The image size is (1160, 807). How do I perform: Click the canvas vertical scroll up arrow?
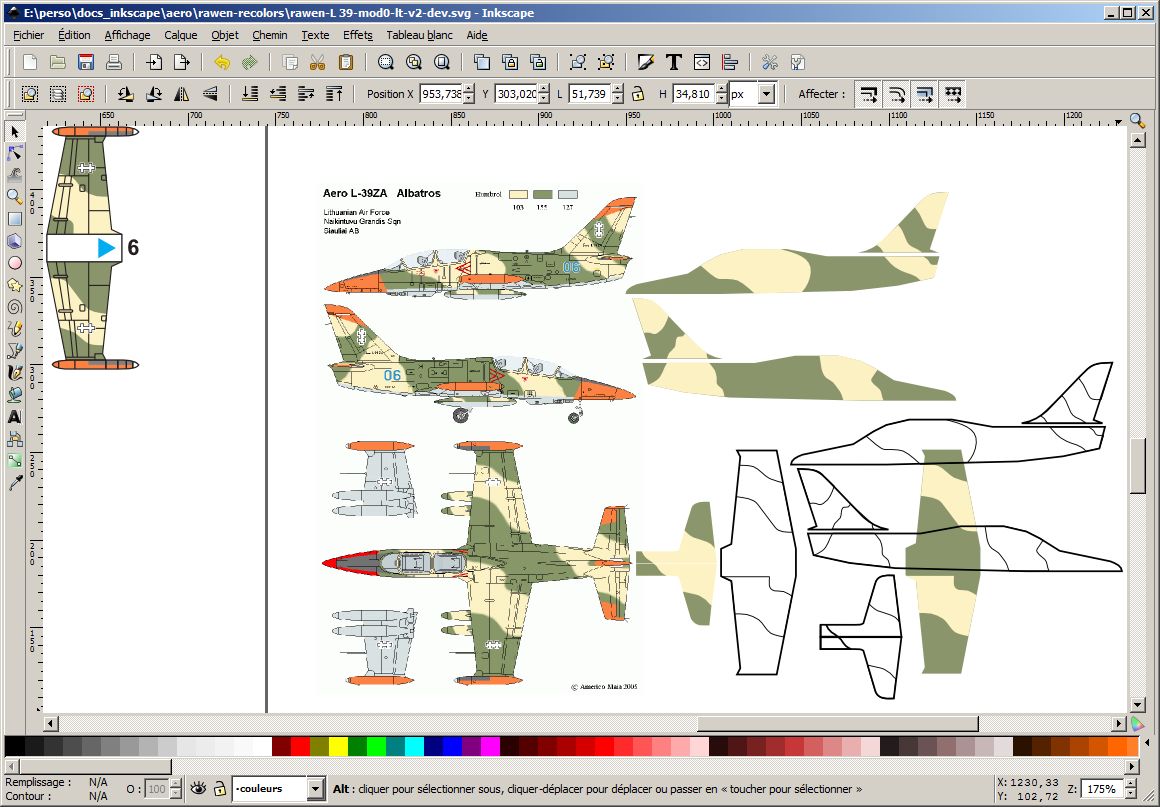pos(1137,139)
